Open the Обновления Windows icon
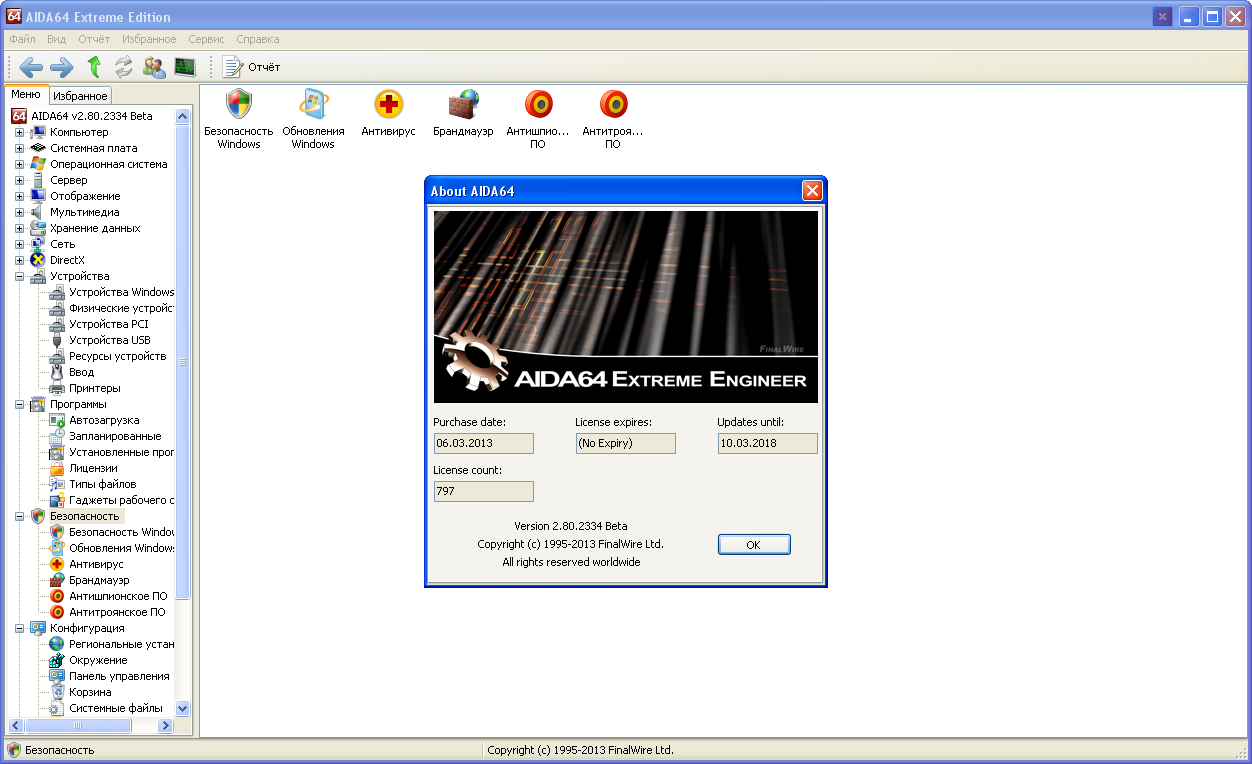1252x764 pixels. click(x=313, y=105)
